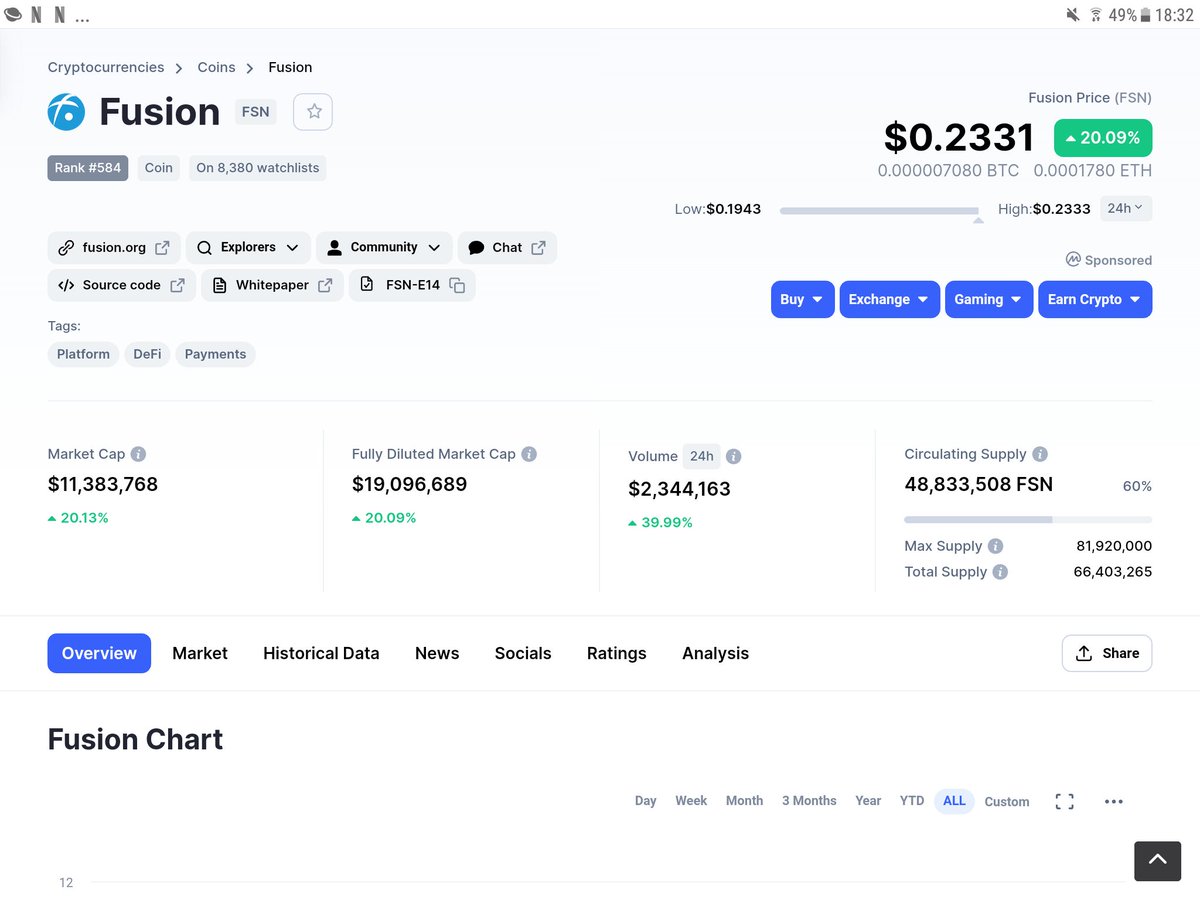Select YTD chart range
The height and width of the screenshot is (900, 1200).
pyautogui.click(x=912, y=801)
